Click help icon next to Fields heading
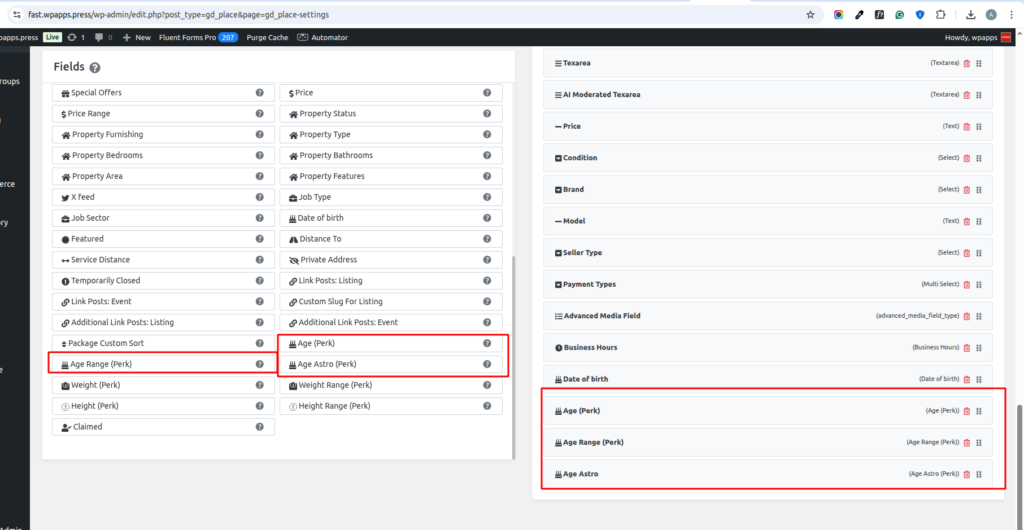The image size is (1024, 530). tap(95, 68)
